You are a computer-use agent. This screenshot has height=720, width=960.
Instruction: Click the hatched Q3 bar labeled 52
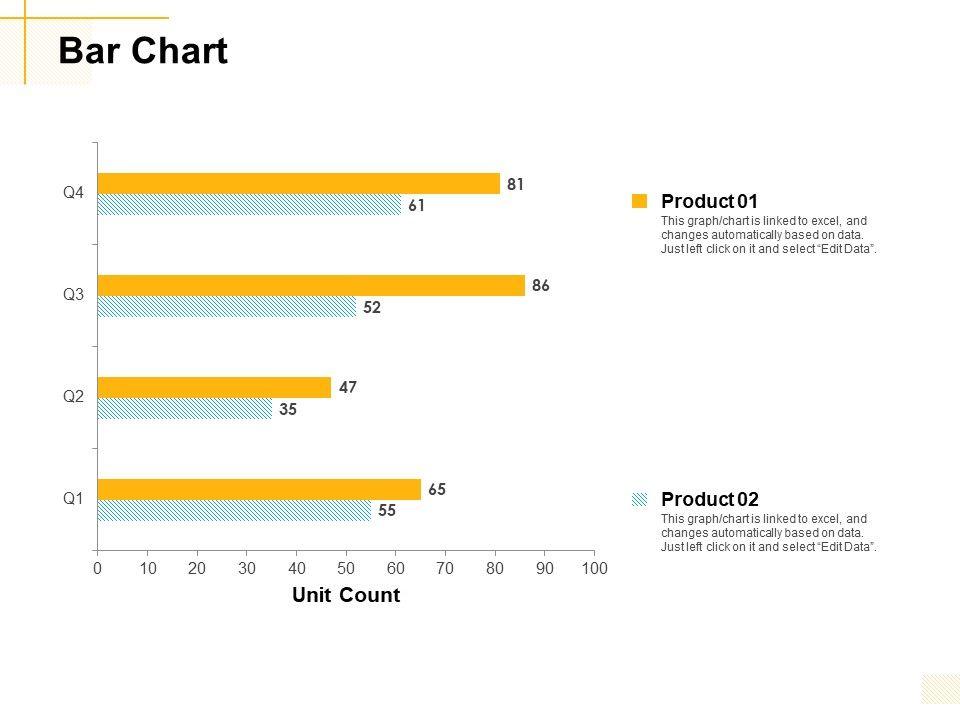(227, 307)
